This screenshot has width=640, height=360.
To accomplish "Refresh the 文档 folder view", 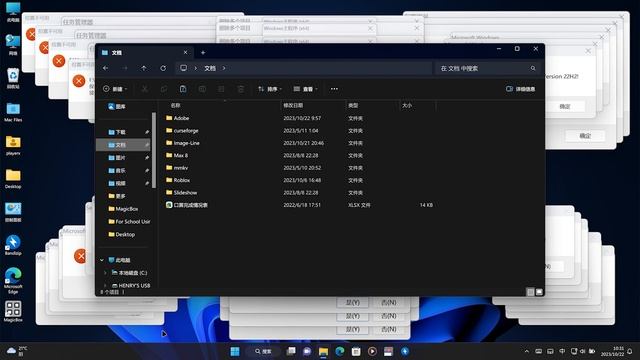I will click(163, 68).
